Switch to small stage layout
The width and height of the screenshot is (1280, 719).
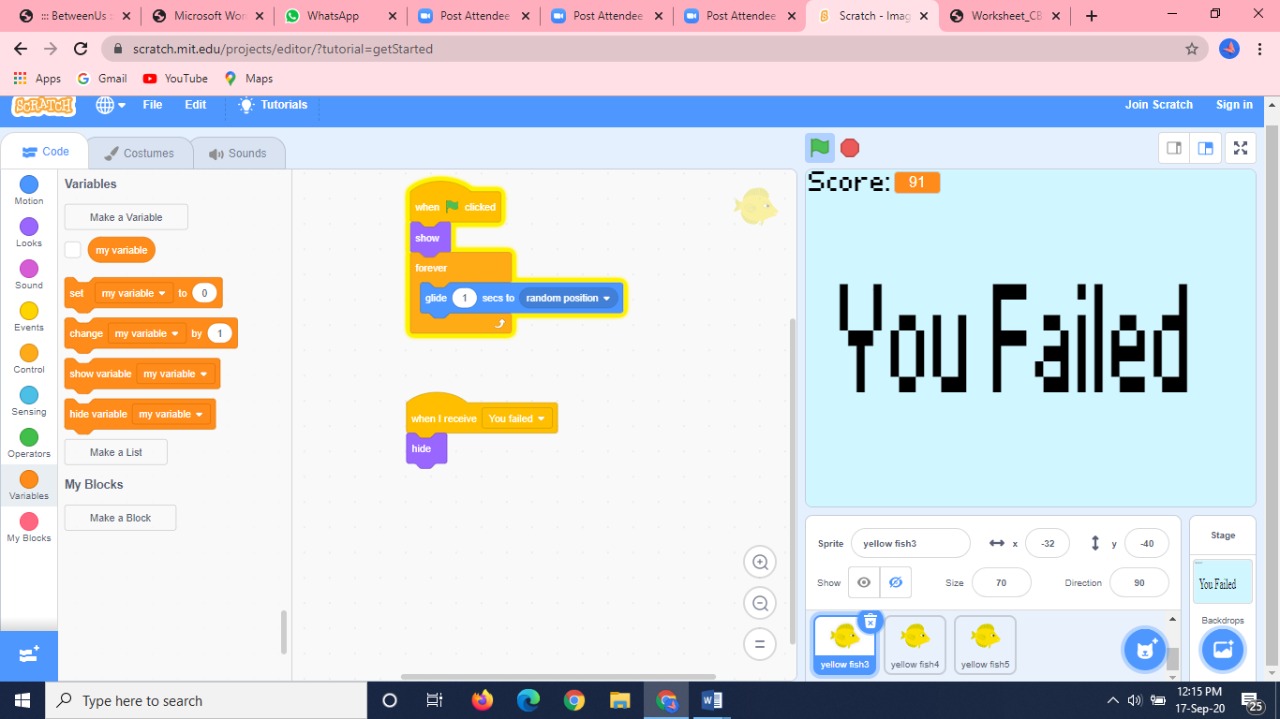click(x=1174, y=148)
